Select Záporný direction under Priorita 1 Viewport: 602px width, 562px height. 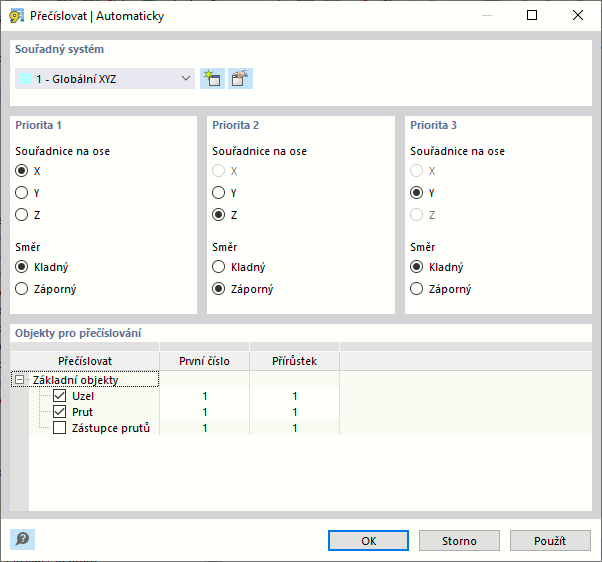click(21, 289)
